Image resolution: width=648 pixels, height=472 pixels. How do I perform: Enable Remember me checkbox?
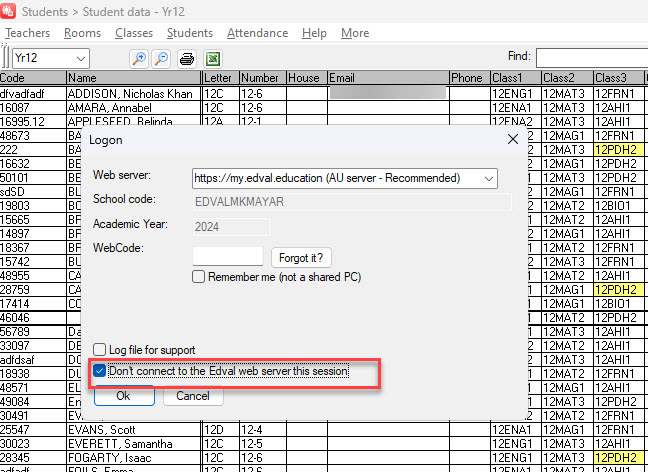[x=198, y=277]
